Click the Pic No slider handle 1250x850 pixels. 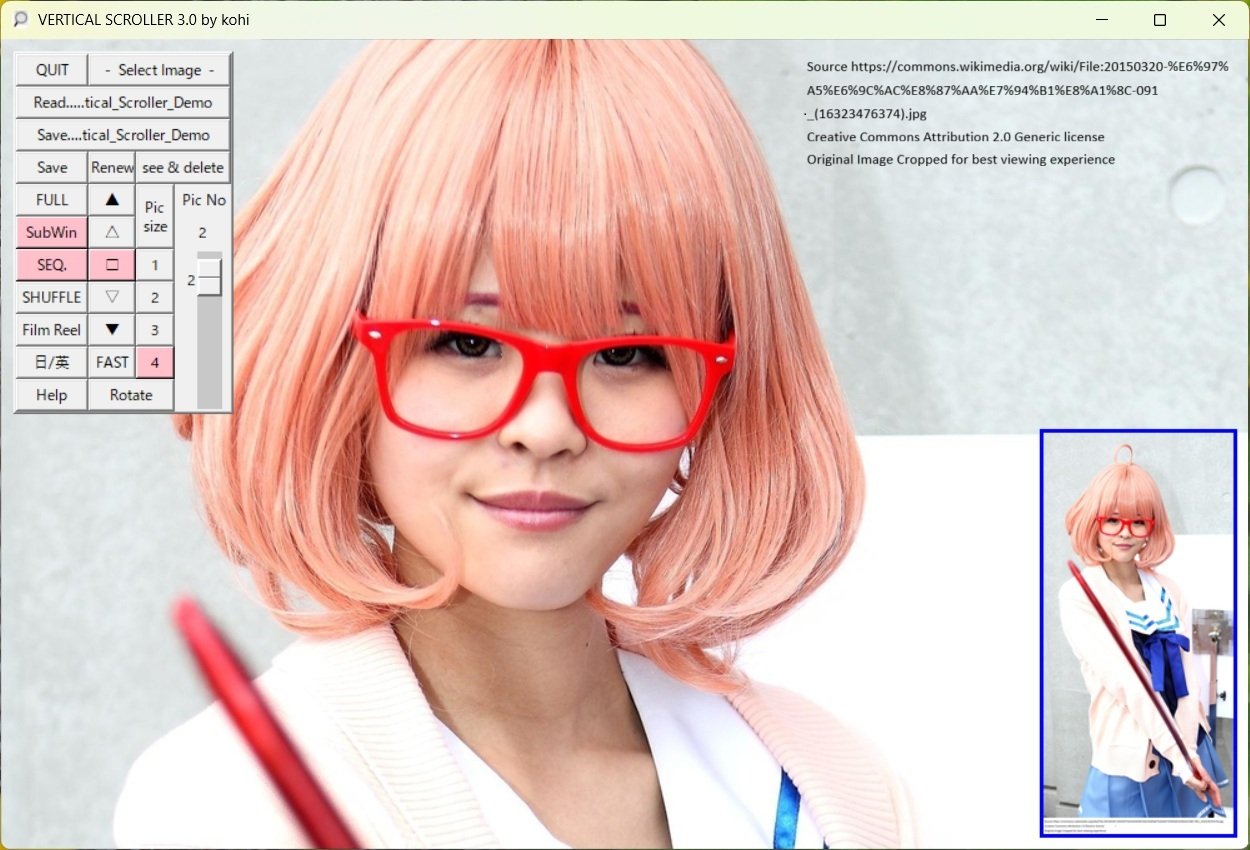click(x=209, y=279)
